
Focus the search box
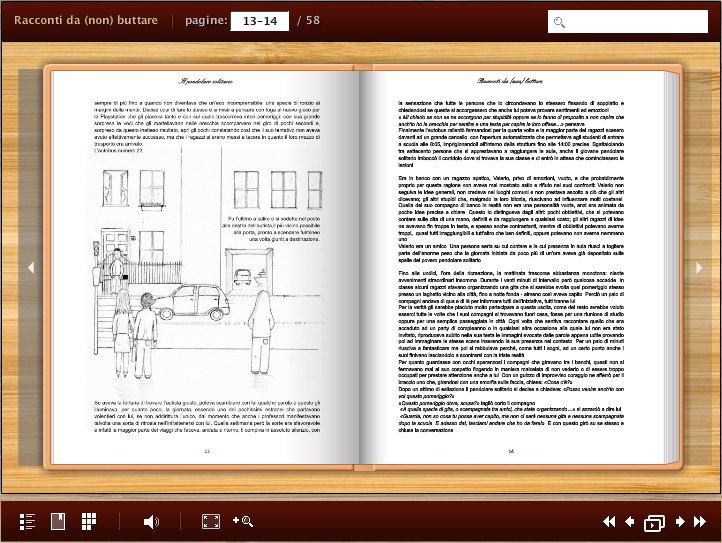pyautogui.click(x=628, y=22)
